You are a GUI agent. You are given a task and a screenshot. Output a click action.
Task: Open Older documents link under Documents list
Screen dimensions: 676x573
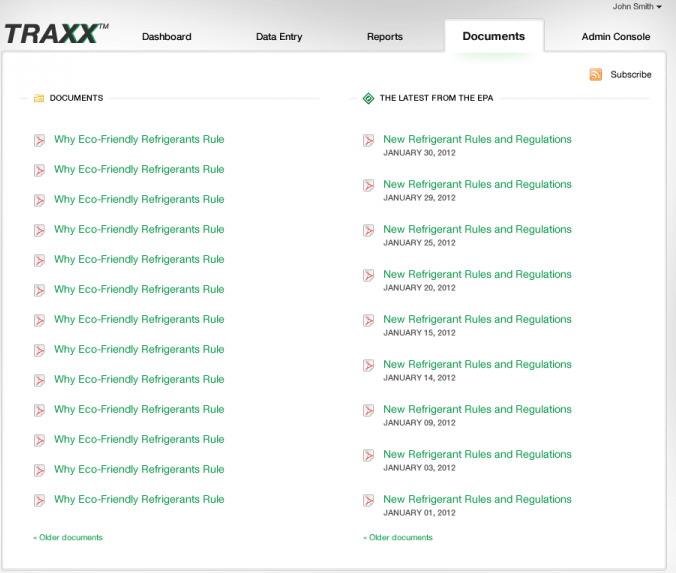(x=68, y=538)
